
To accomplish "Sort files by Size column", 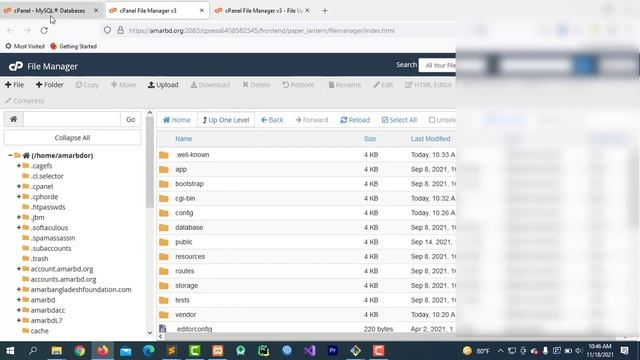I will coord(370,139).
